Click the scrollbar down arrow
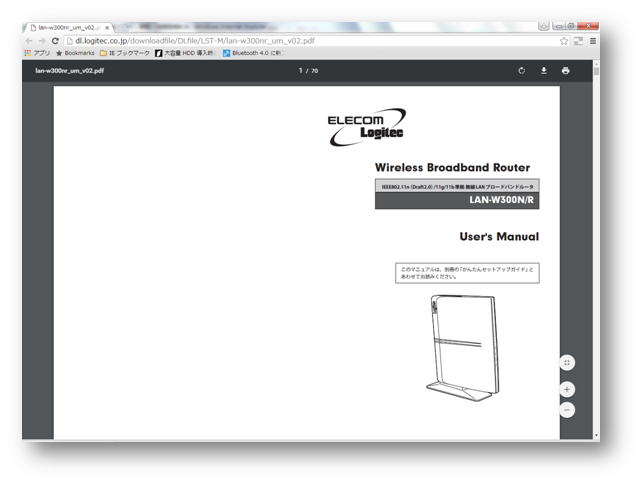Screen dimensions: 642x484 [x=596, y=435]
